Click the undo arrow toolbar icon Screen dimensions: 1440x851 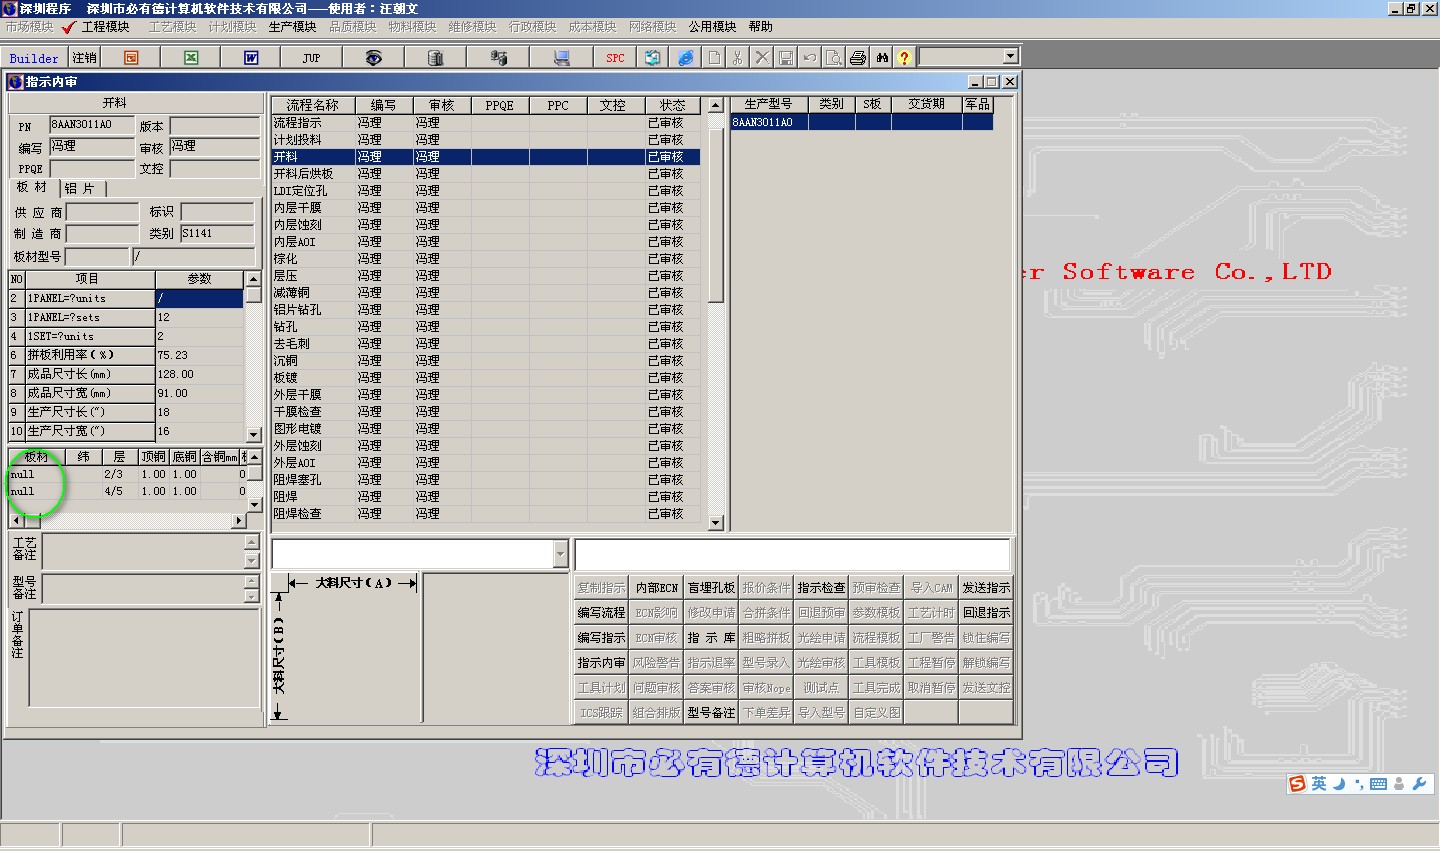tap(810, 58)
